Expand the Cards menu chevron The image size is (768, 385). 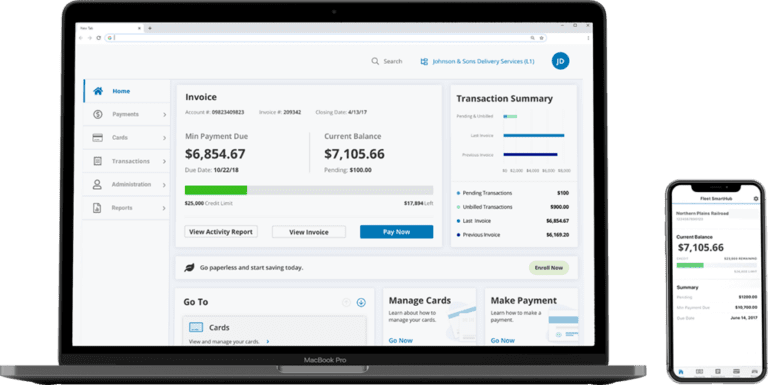click(165, 138)
